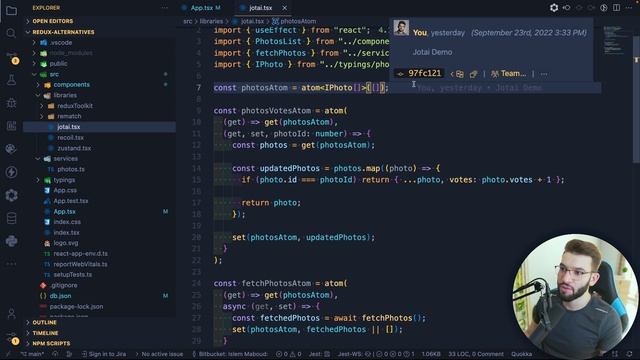The image size is (640, 360).
Task: Click No active issue in status bar
Action: (x=159, y=354)
